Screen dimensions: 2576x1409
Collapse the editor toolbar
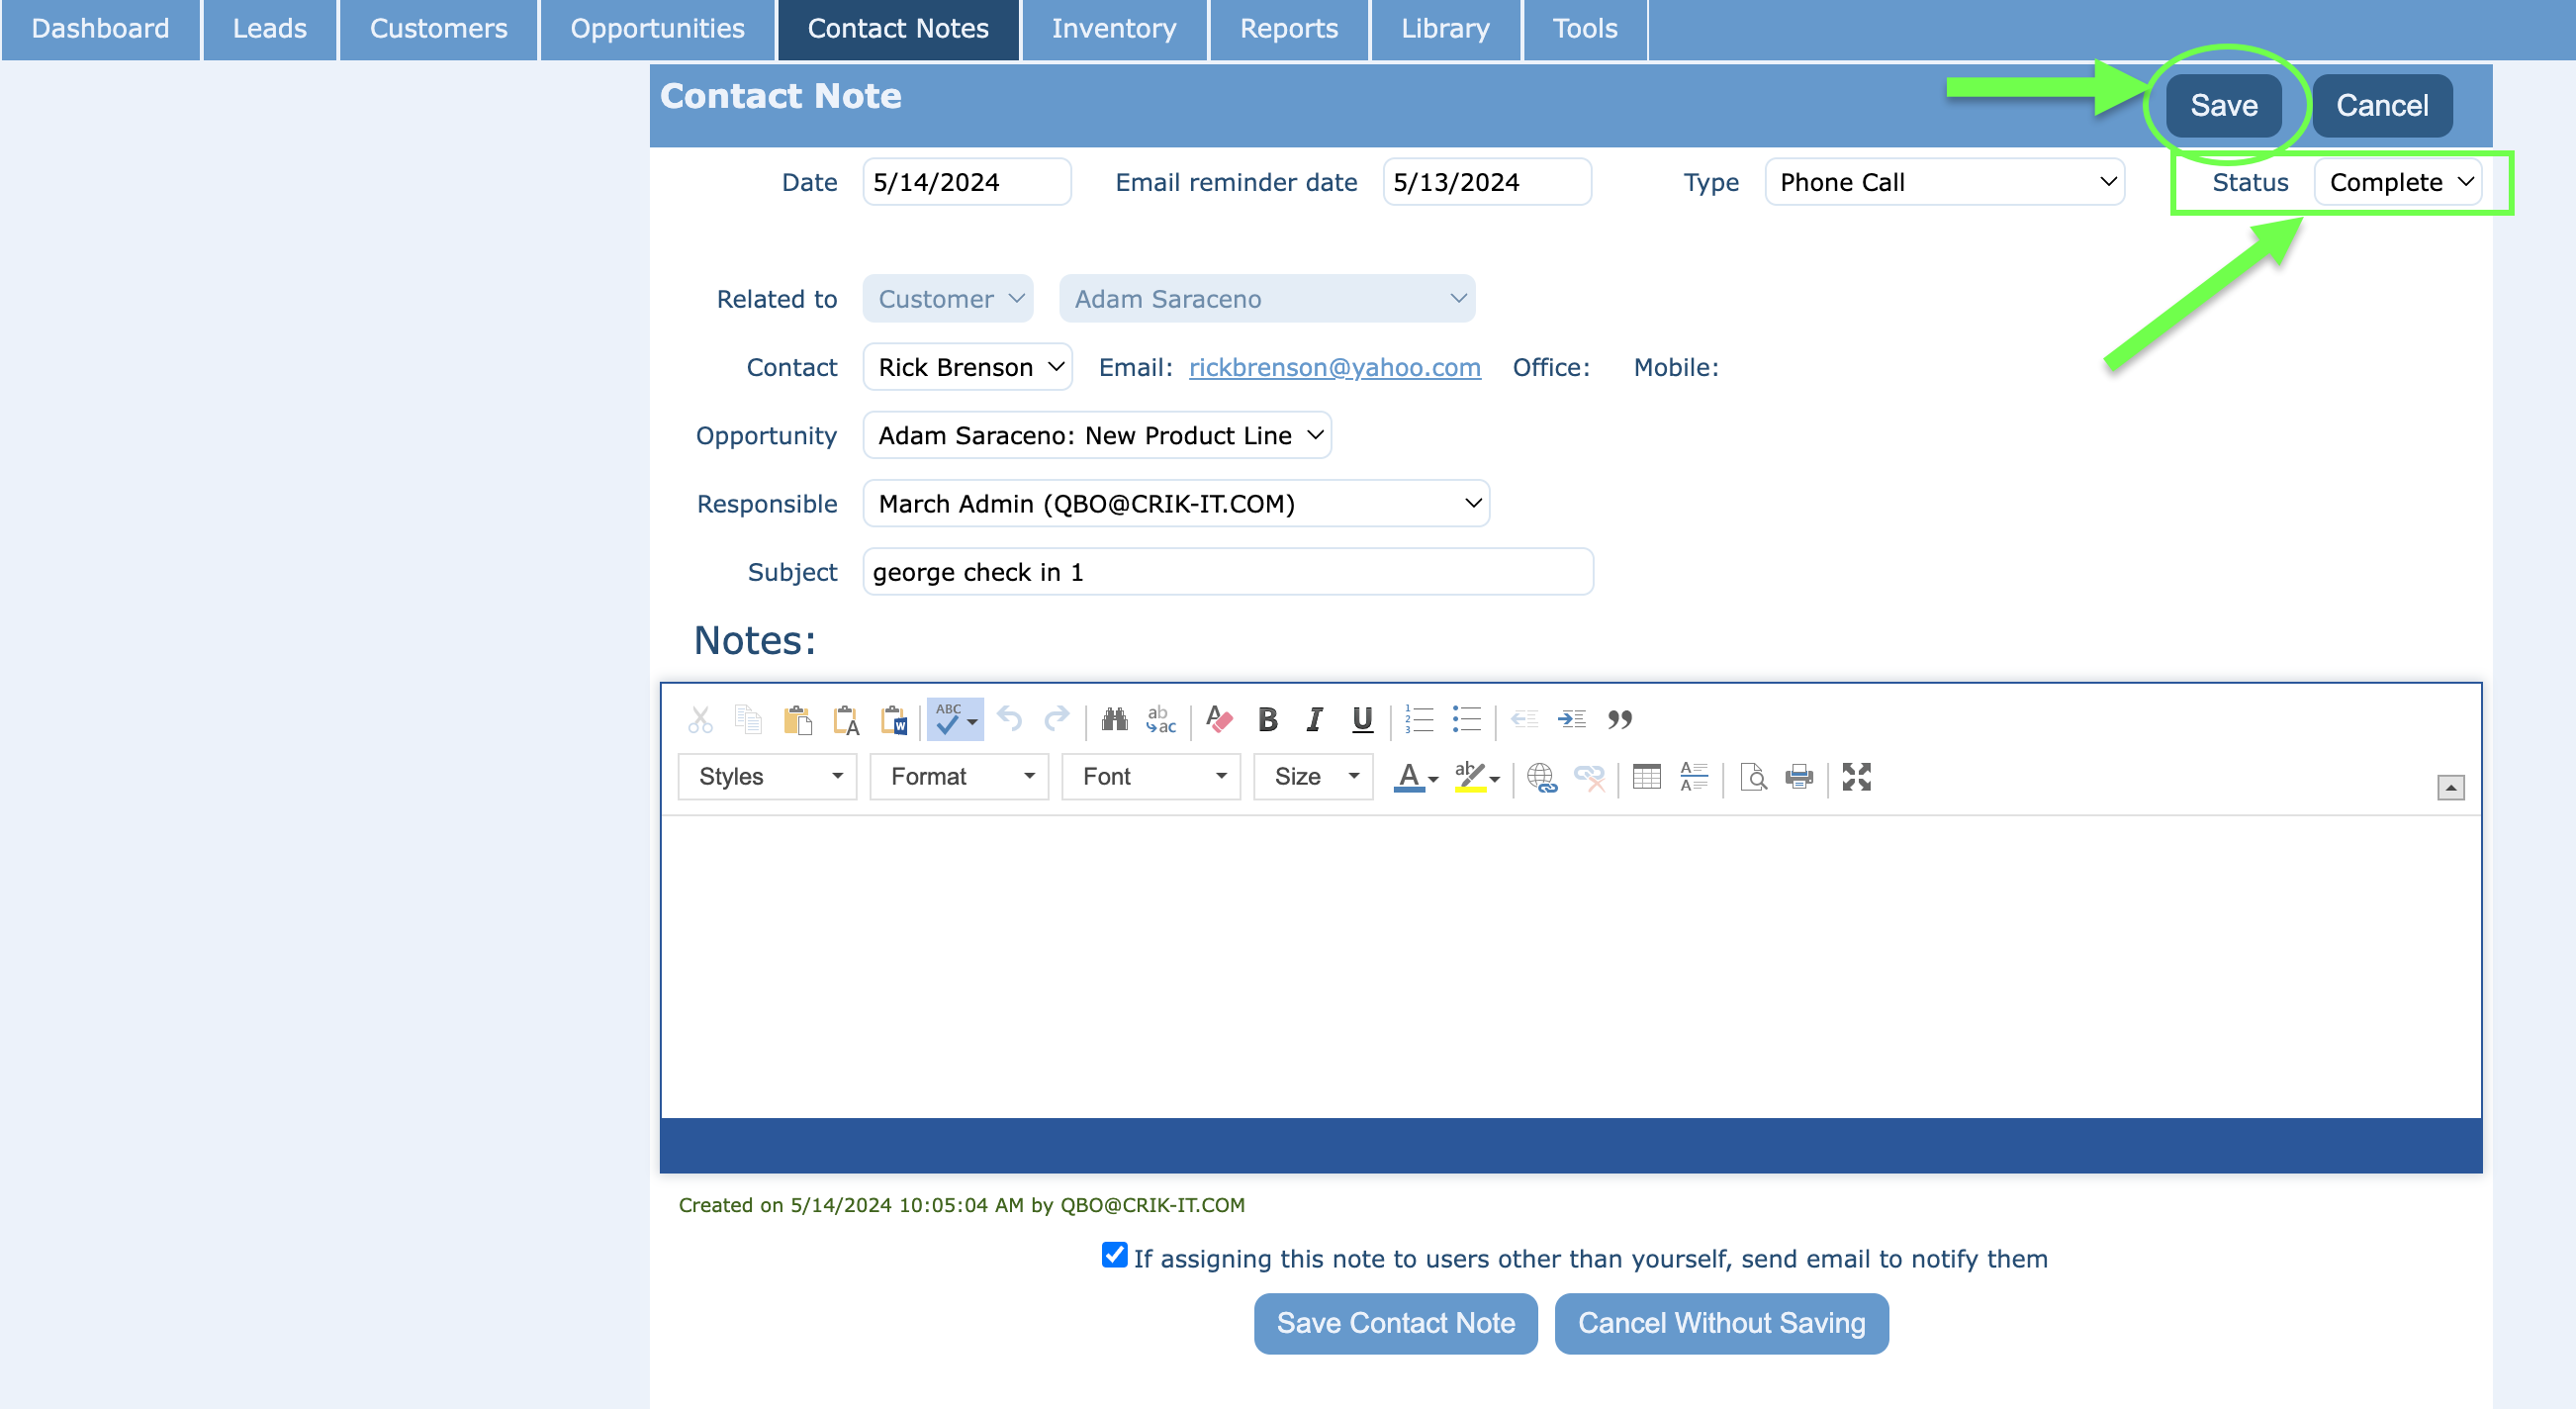pyautogui.click(x=2450, y=788)
